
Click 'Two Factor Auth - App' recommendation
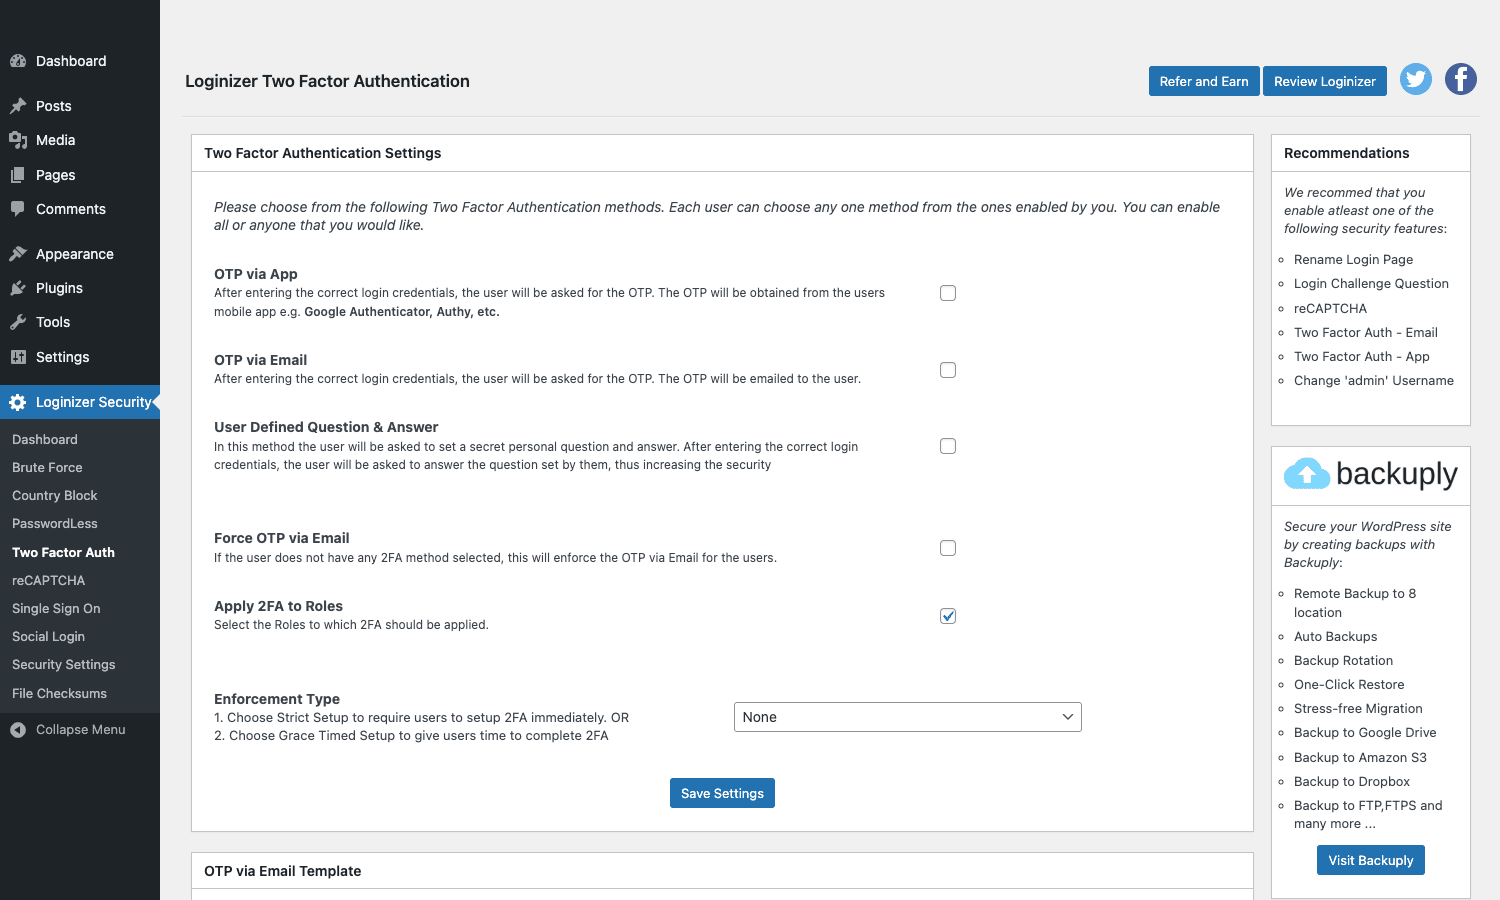(x=1362, y=356)
